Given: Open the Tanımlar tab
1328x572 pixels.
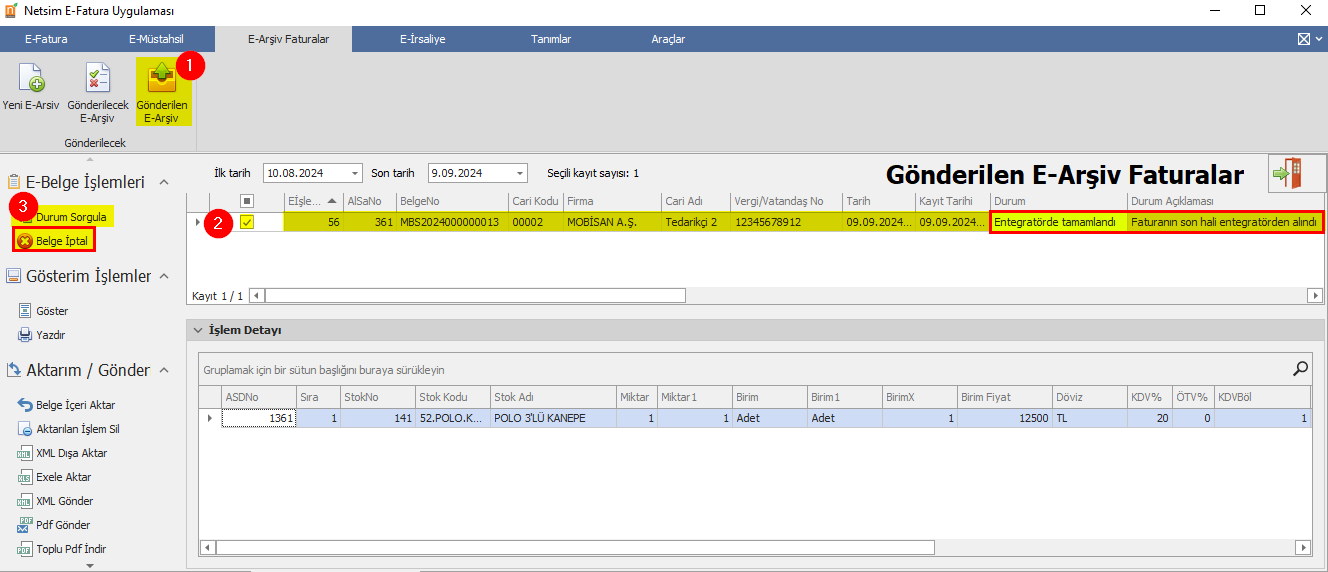Looking at the screenshot, I should (551, 39).
